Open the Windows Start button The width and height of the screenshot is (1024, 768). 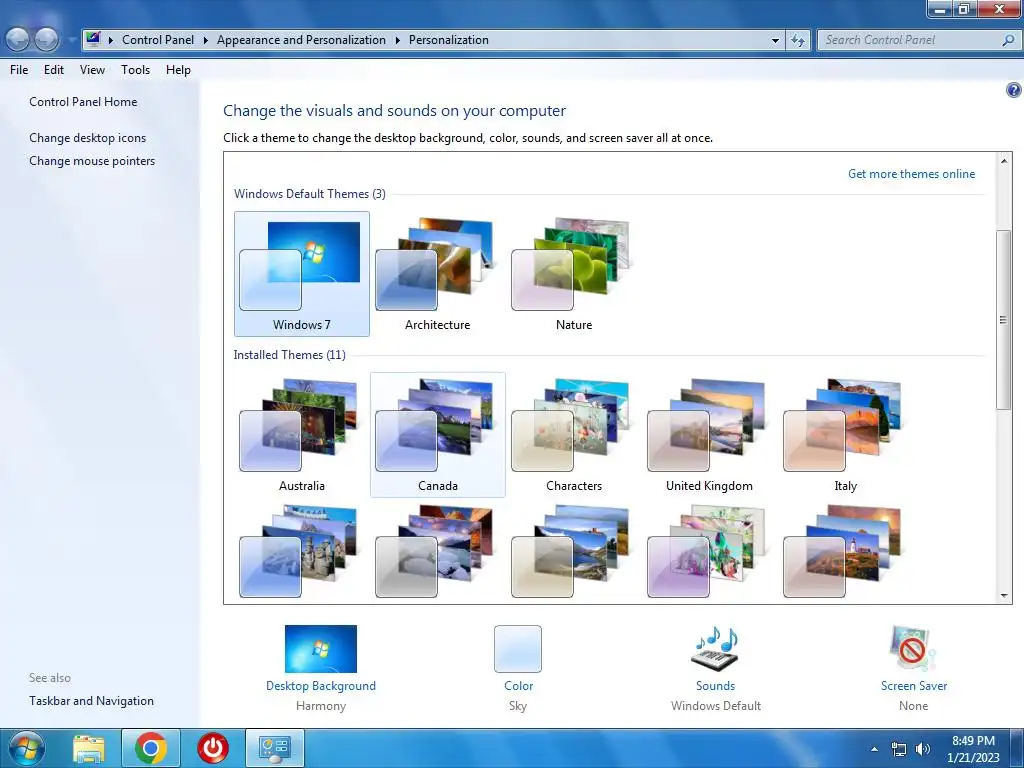tap(25, 748)
